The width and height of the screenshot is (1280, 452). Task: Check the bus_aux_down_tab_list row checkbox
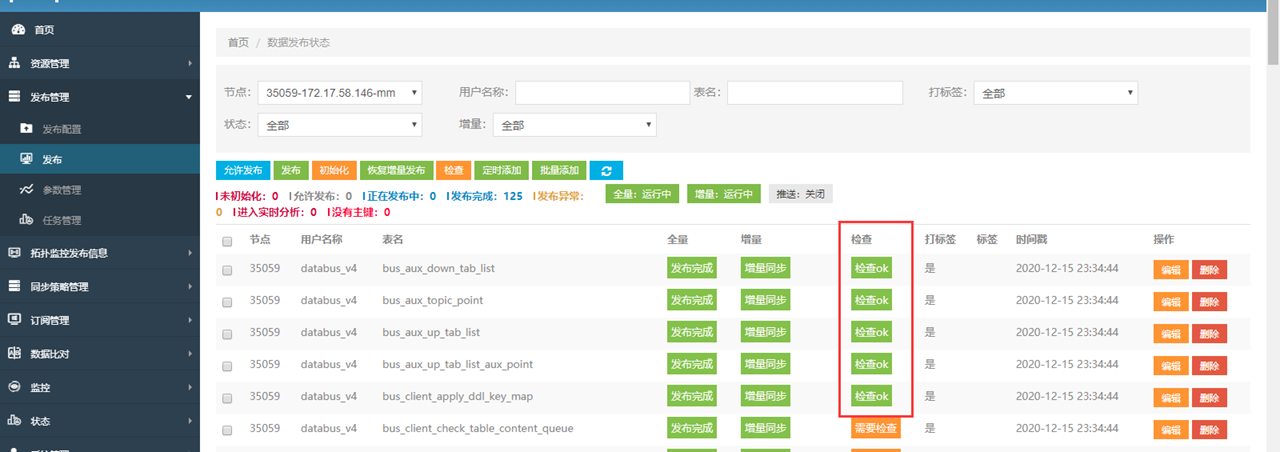click(x=227, y=270)
